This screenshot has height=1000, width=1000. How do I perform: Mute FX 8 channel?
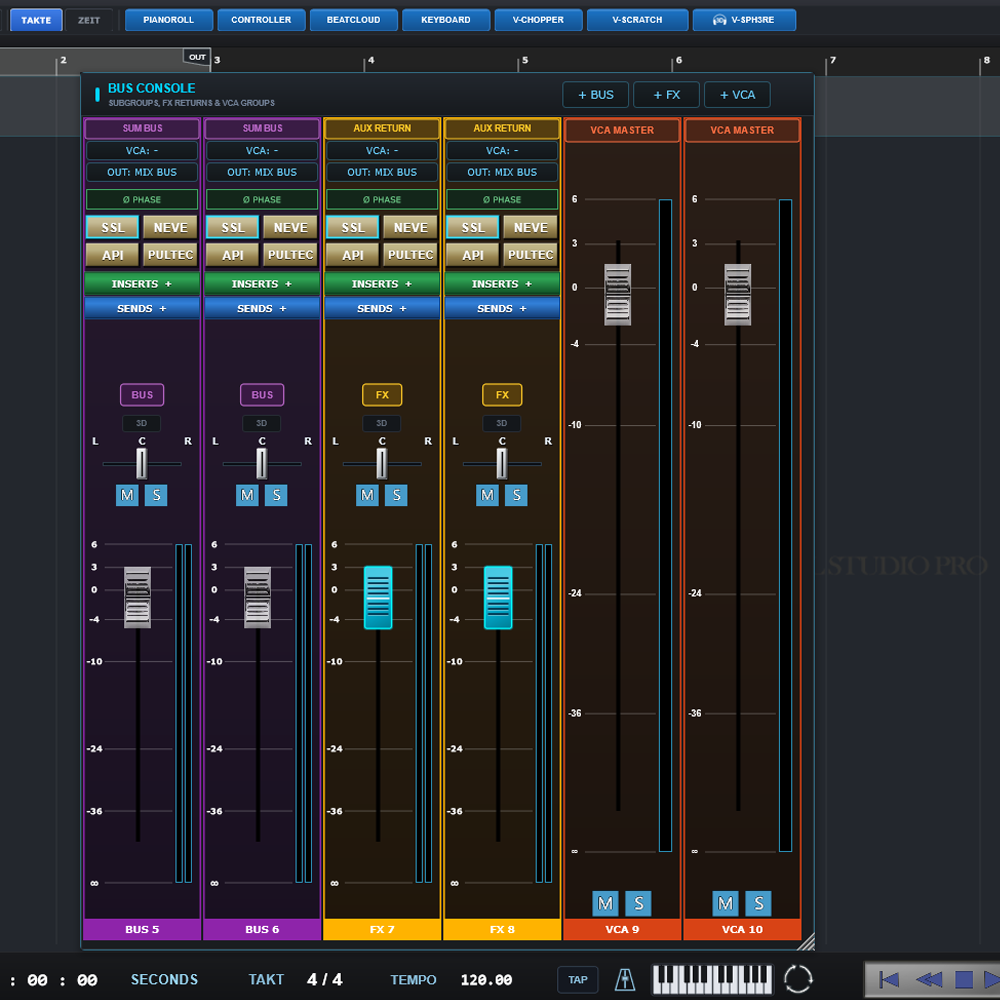tap(487, 495)
